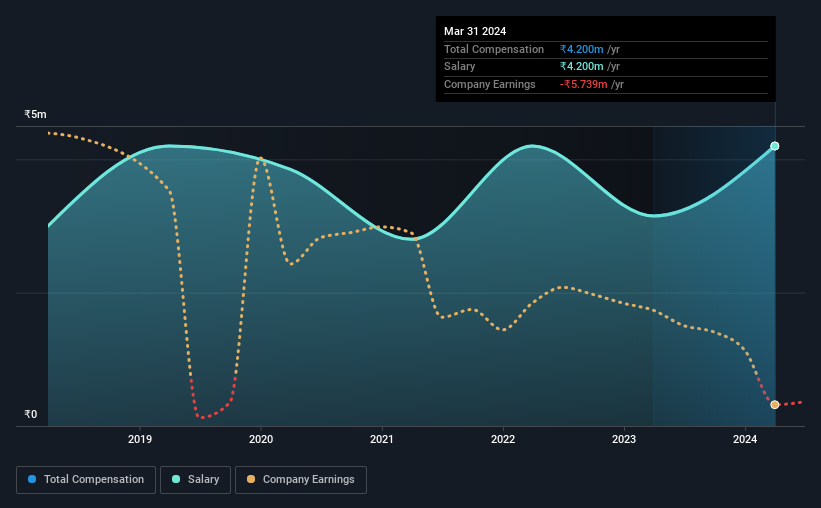Click the 2024 x-axis label

pos(745,439)
